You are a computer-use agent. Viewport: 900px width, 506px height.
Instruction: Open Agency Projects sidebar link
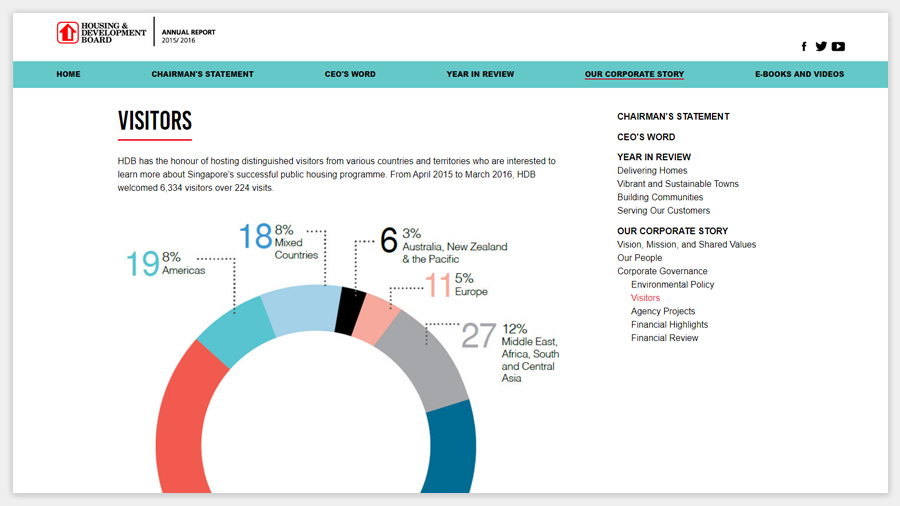[663, 311]
